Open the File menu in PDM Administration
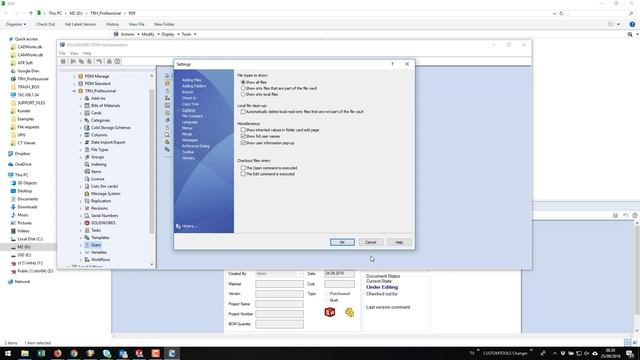This screenshot has height=360, width=640. pyautogui.click(x=62, y=53)
